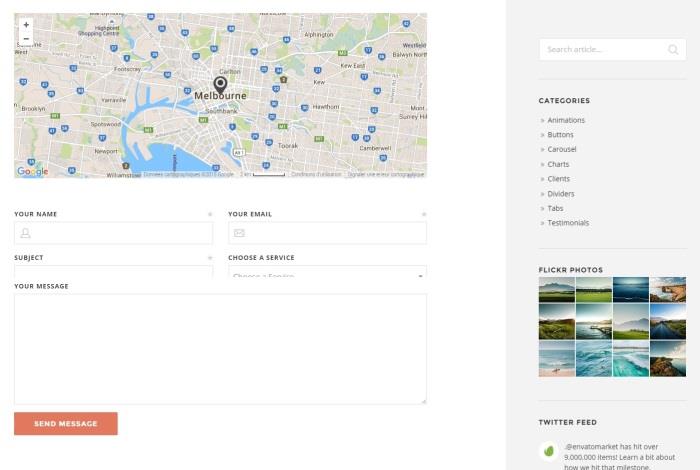
Task: Open the surfer beach Flickr photo
Action: point(557,359)
